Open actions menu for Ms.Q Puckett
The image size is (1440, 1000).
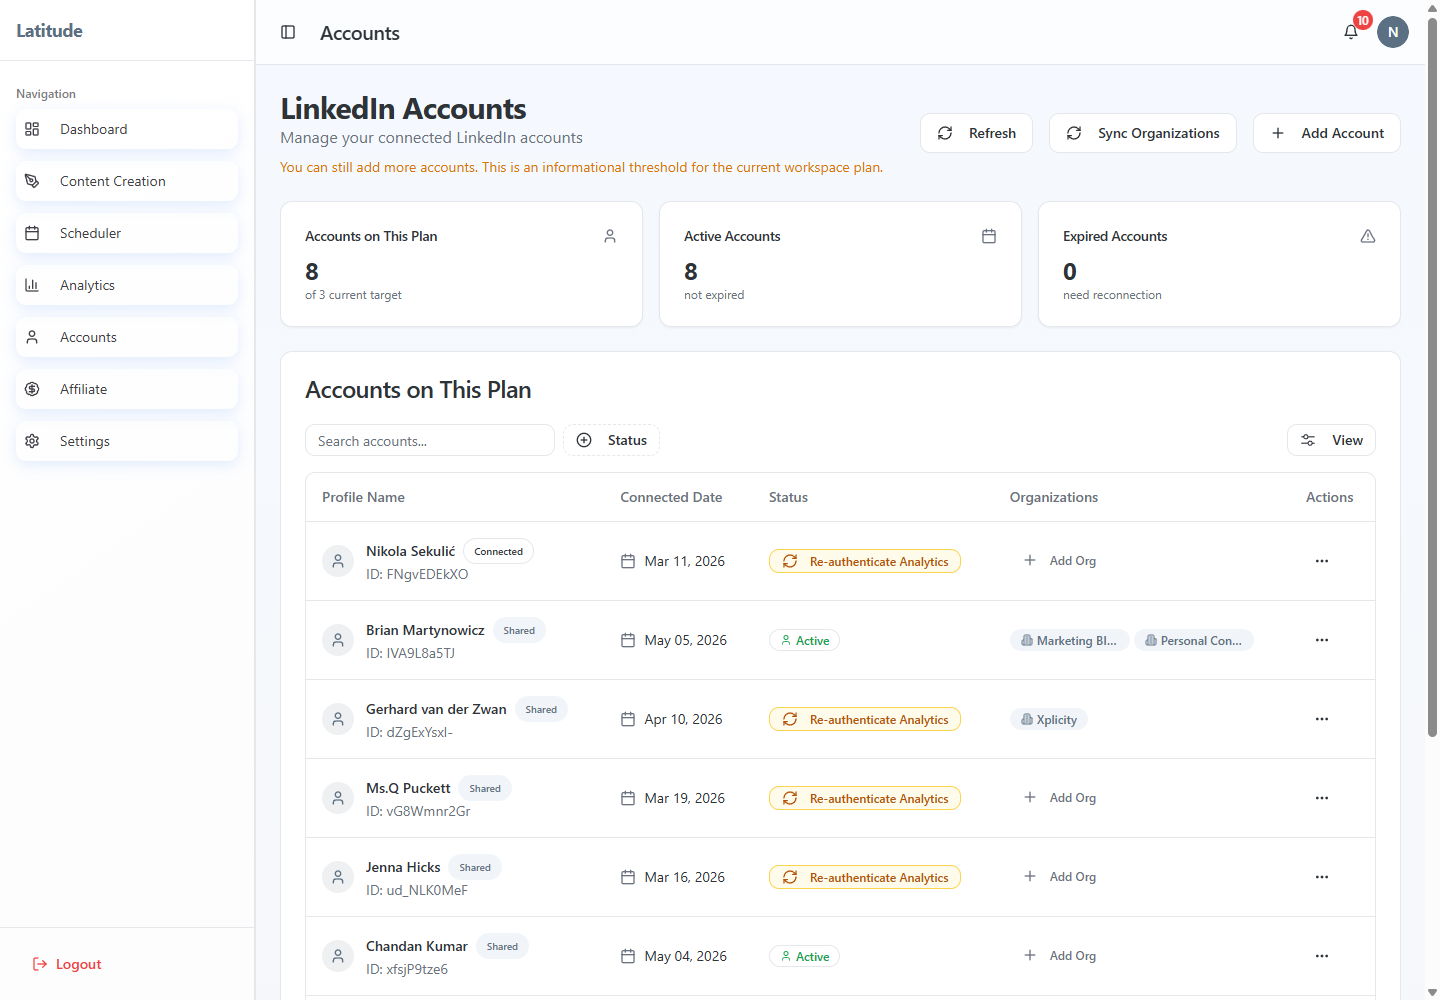coord(1322,798)
